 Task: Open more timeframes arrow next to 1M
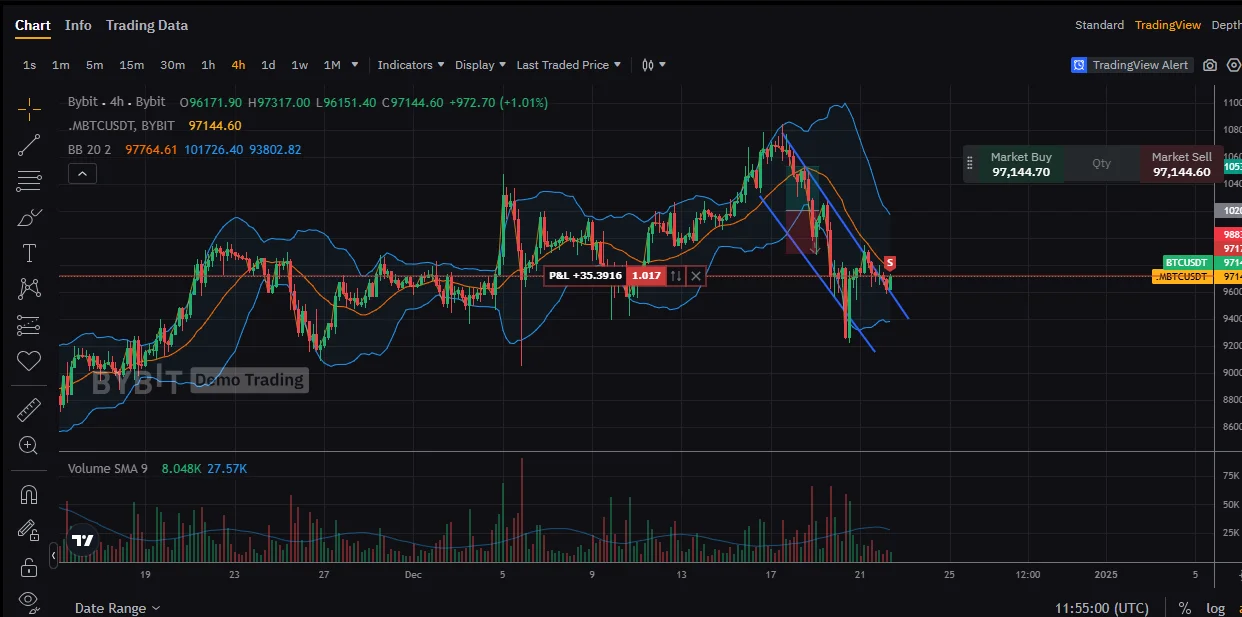coord(354,65)
